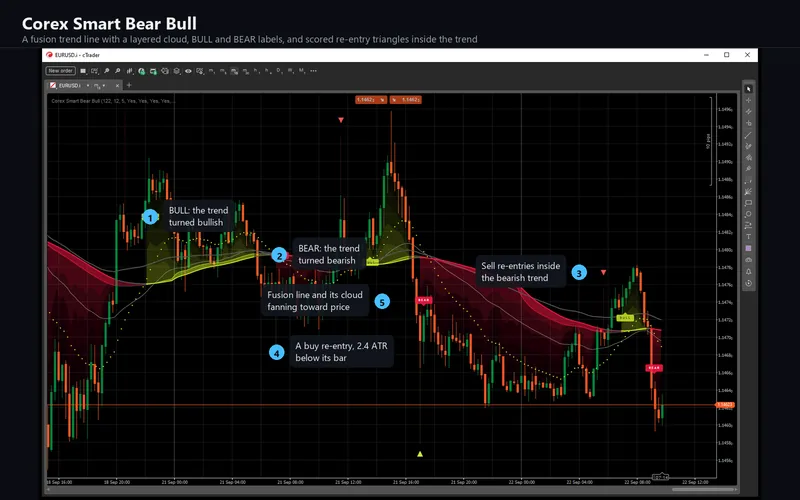Screen dimensions: 800x500
Task: Open the tab timeframe dropdown arrow
Action: 104,85
